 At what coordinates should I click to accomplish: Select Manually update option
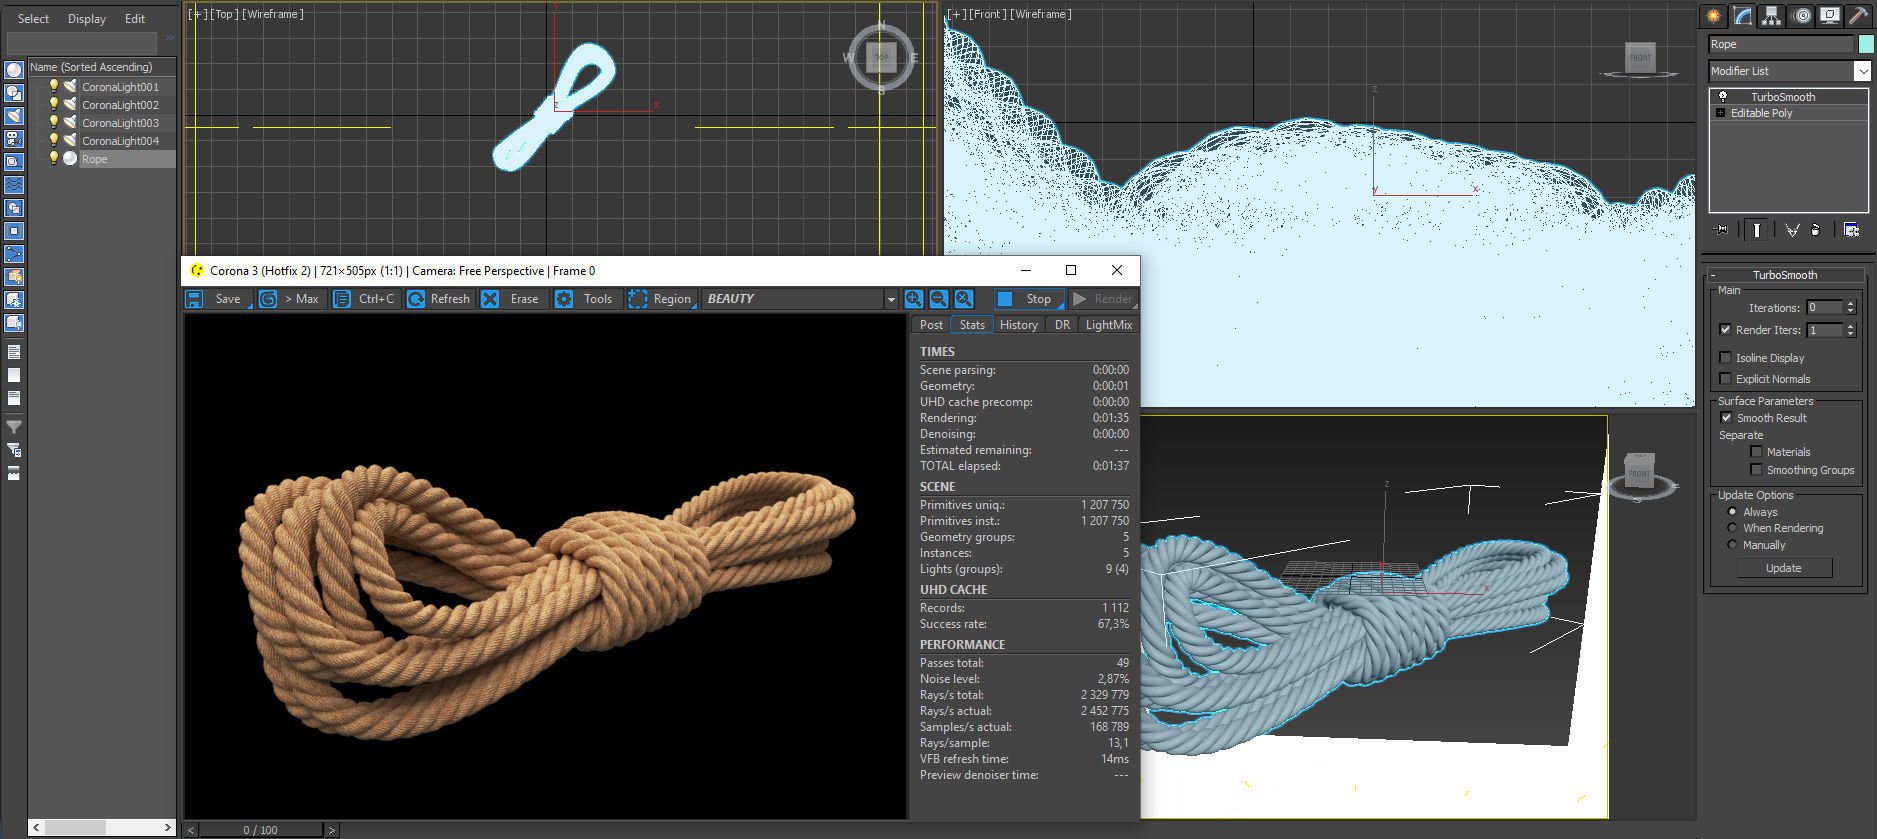(1733, 544)
